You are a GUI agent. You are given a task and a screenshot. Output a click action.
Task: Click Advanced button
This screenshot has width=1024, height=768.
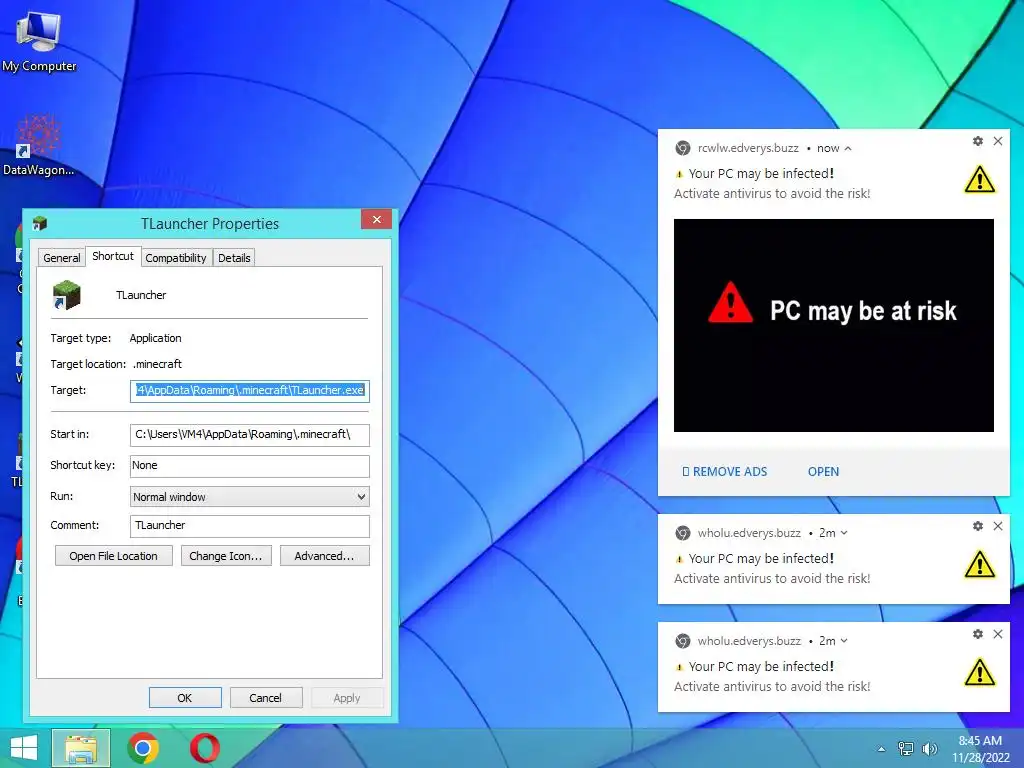click(325, 556)
